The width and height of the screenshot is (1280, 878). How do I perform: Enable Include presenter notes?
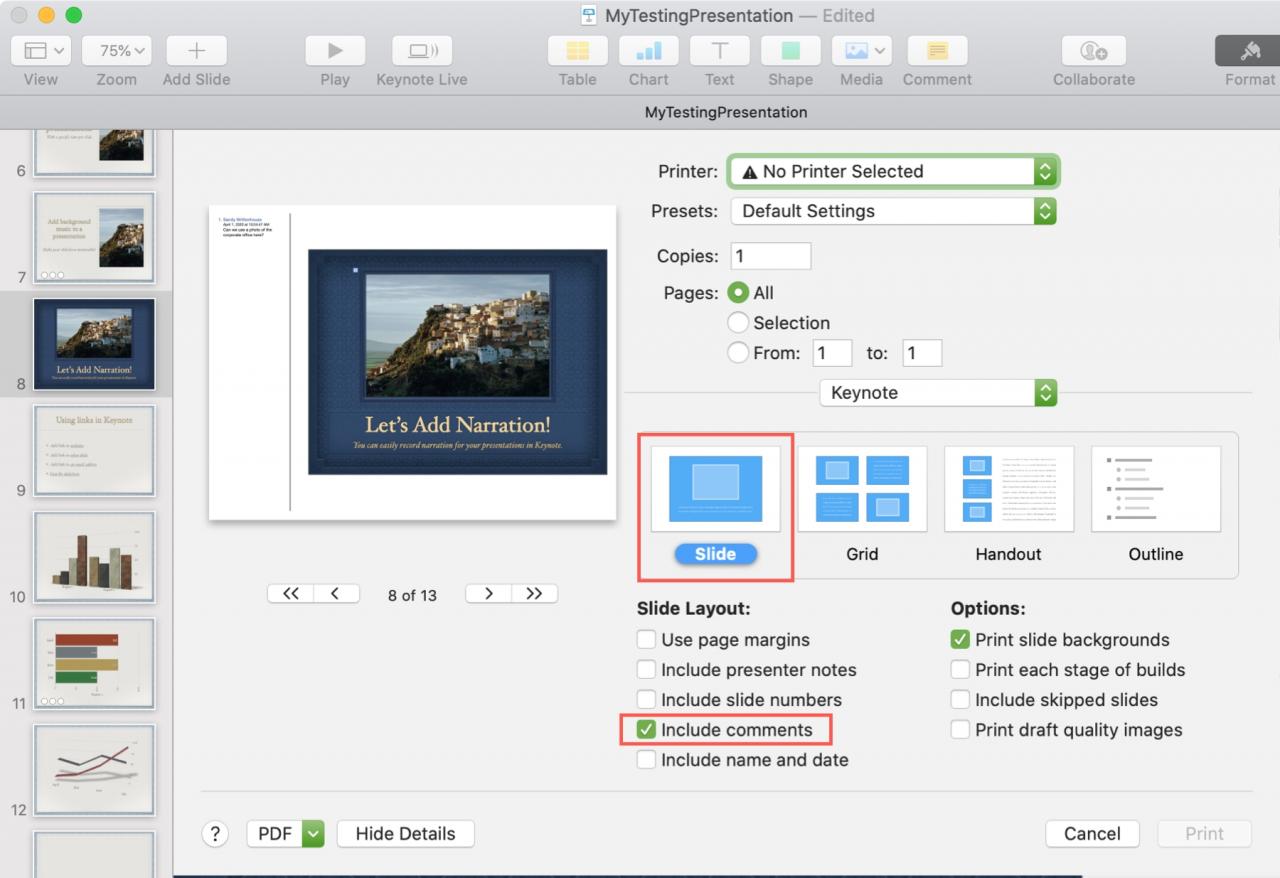click(646, 670)
